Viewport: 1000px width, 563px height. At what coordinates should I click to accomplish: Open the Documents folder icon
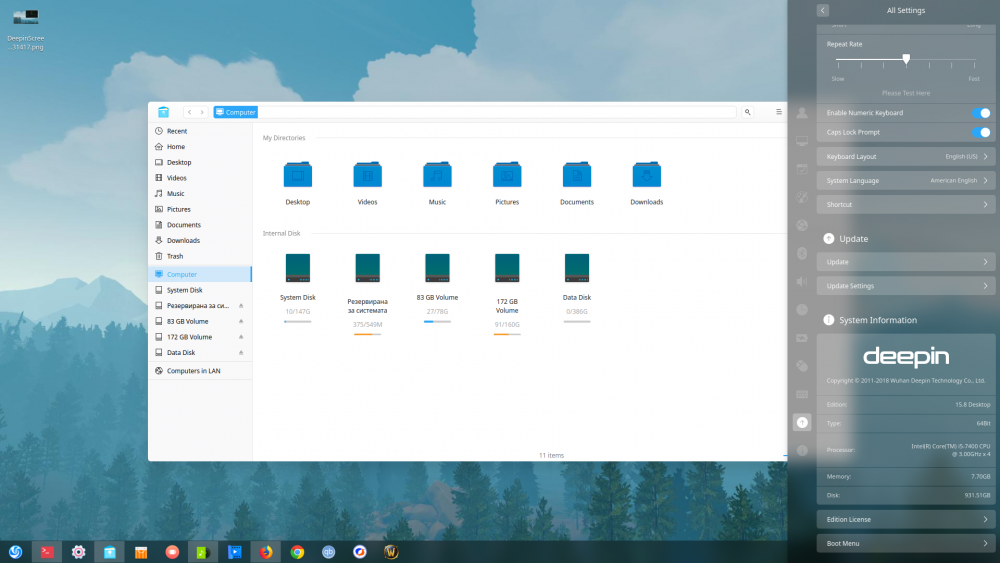point(577,175)
